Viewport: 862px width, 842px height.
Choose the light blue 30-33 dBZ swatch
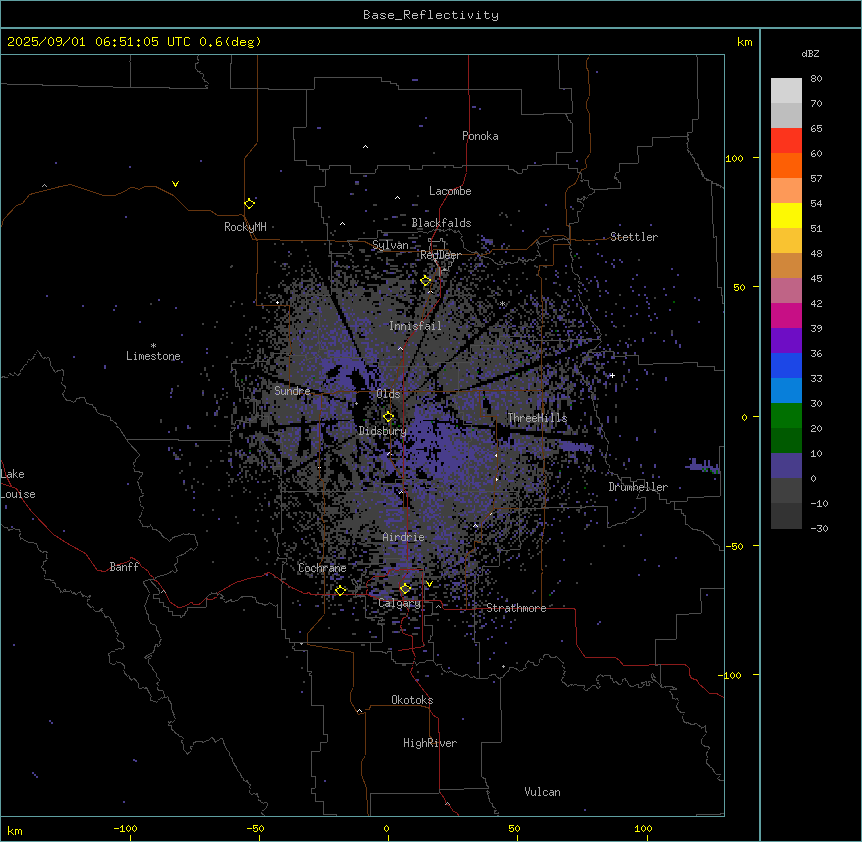[x=786, y=391]
